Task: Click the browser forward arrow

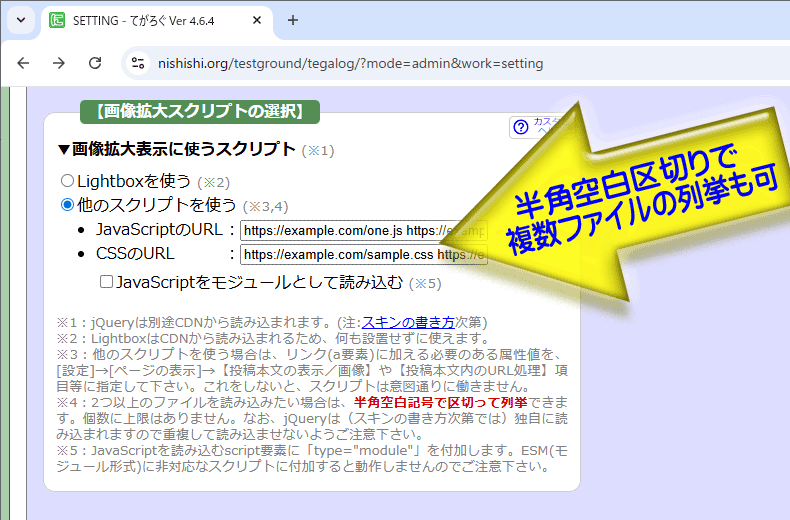Action: click(x=59, y=63)
